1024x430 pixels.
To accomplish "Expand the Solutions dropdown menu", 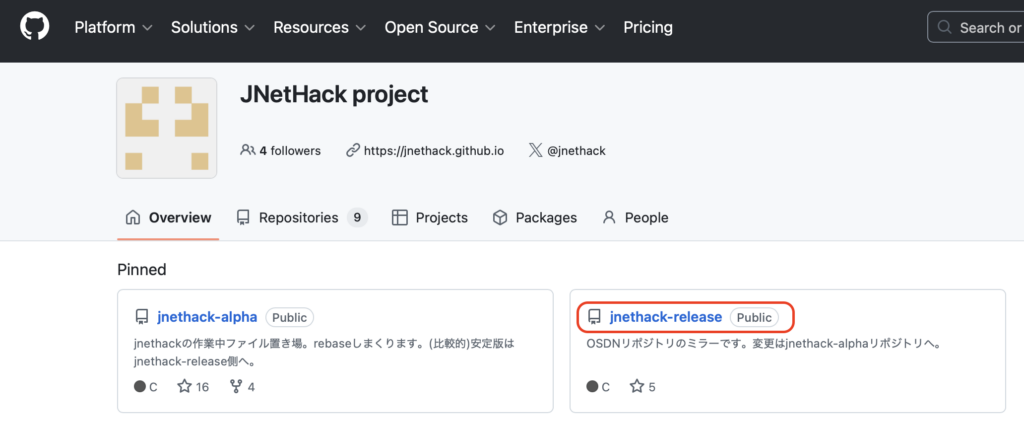I will coord(212,27).
